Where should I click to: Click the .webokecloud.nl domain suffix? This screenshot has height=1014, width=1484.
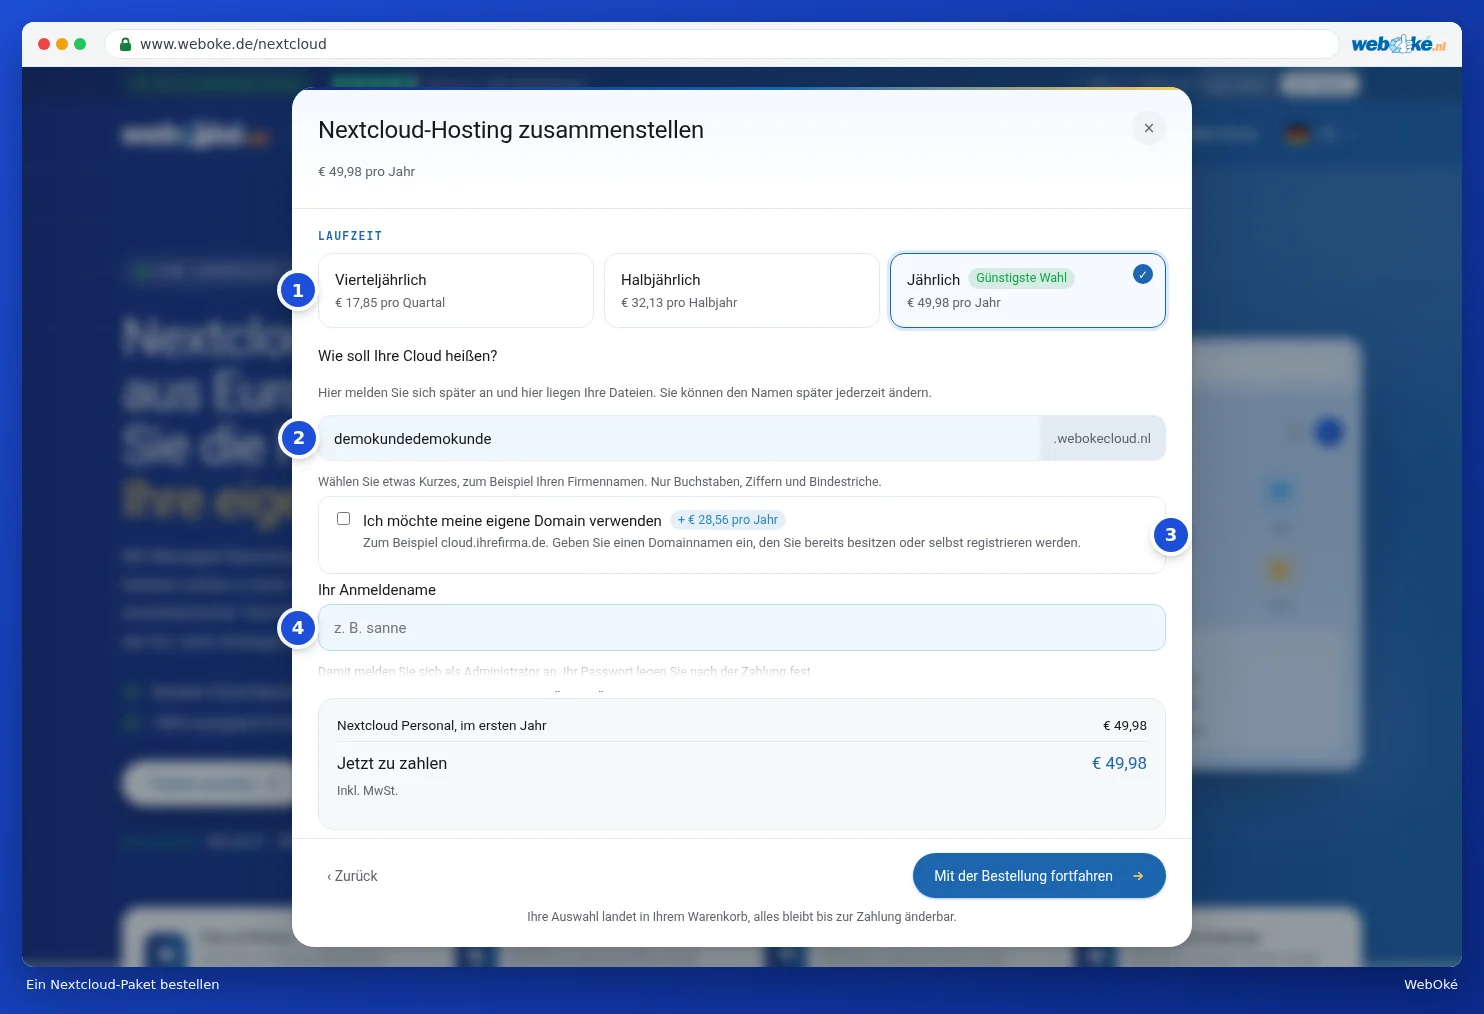(x=1103, y=438)
